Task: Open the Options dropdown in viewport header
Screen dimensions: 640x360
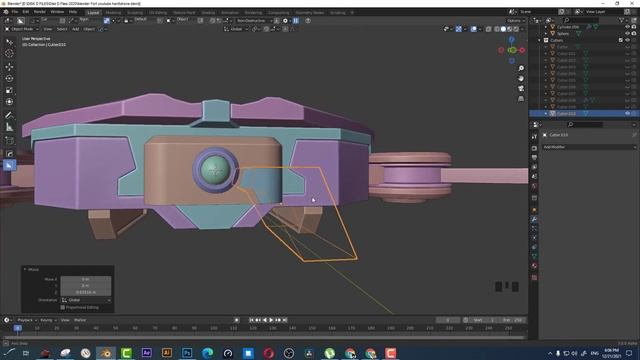Action: (x=515, y=20)
